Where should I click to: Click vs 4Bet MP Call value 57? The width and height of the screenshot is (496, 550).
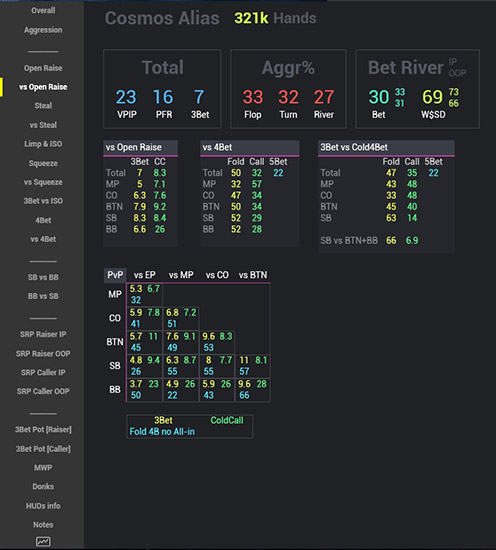click(x=257, y=184)
